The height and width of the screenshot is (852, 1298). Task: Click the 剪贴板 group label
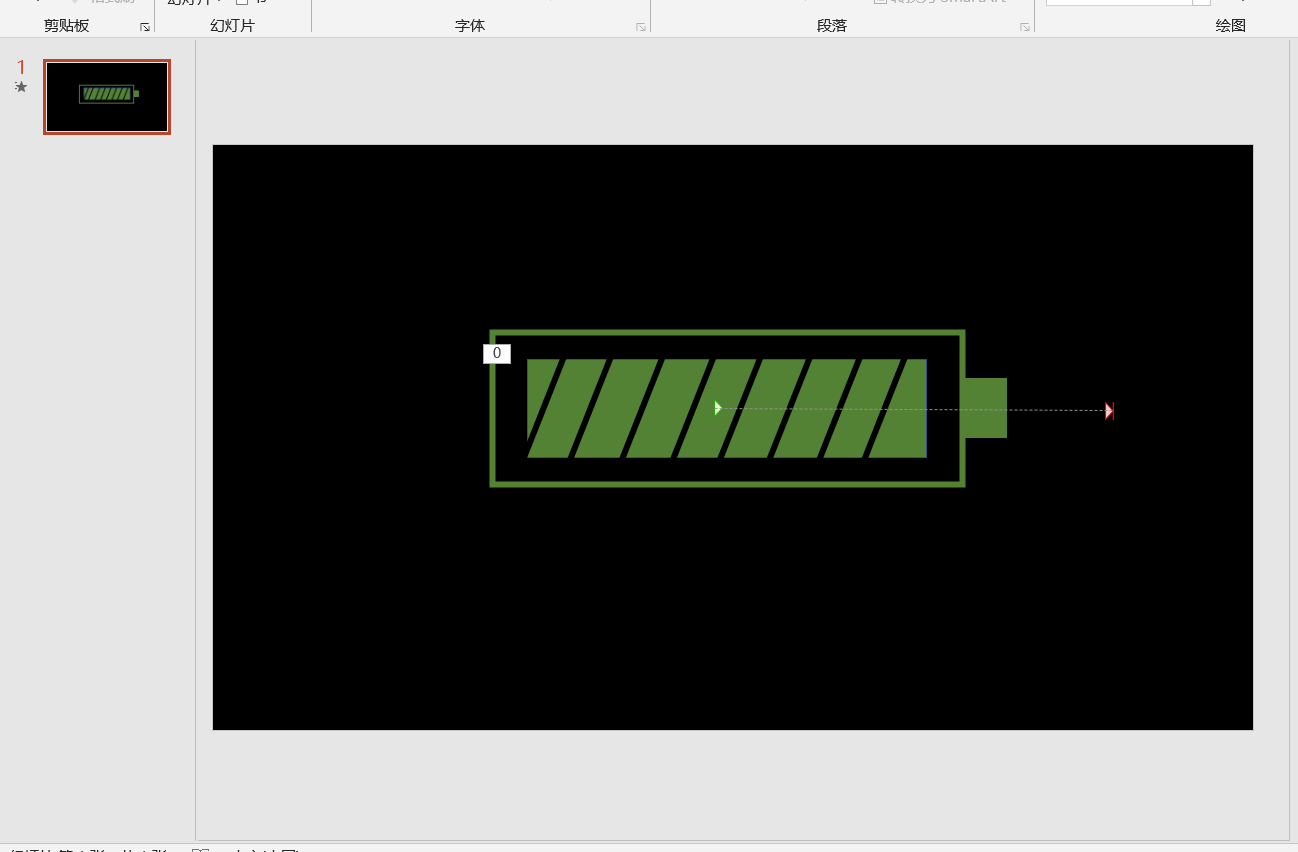pos(67,26)
